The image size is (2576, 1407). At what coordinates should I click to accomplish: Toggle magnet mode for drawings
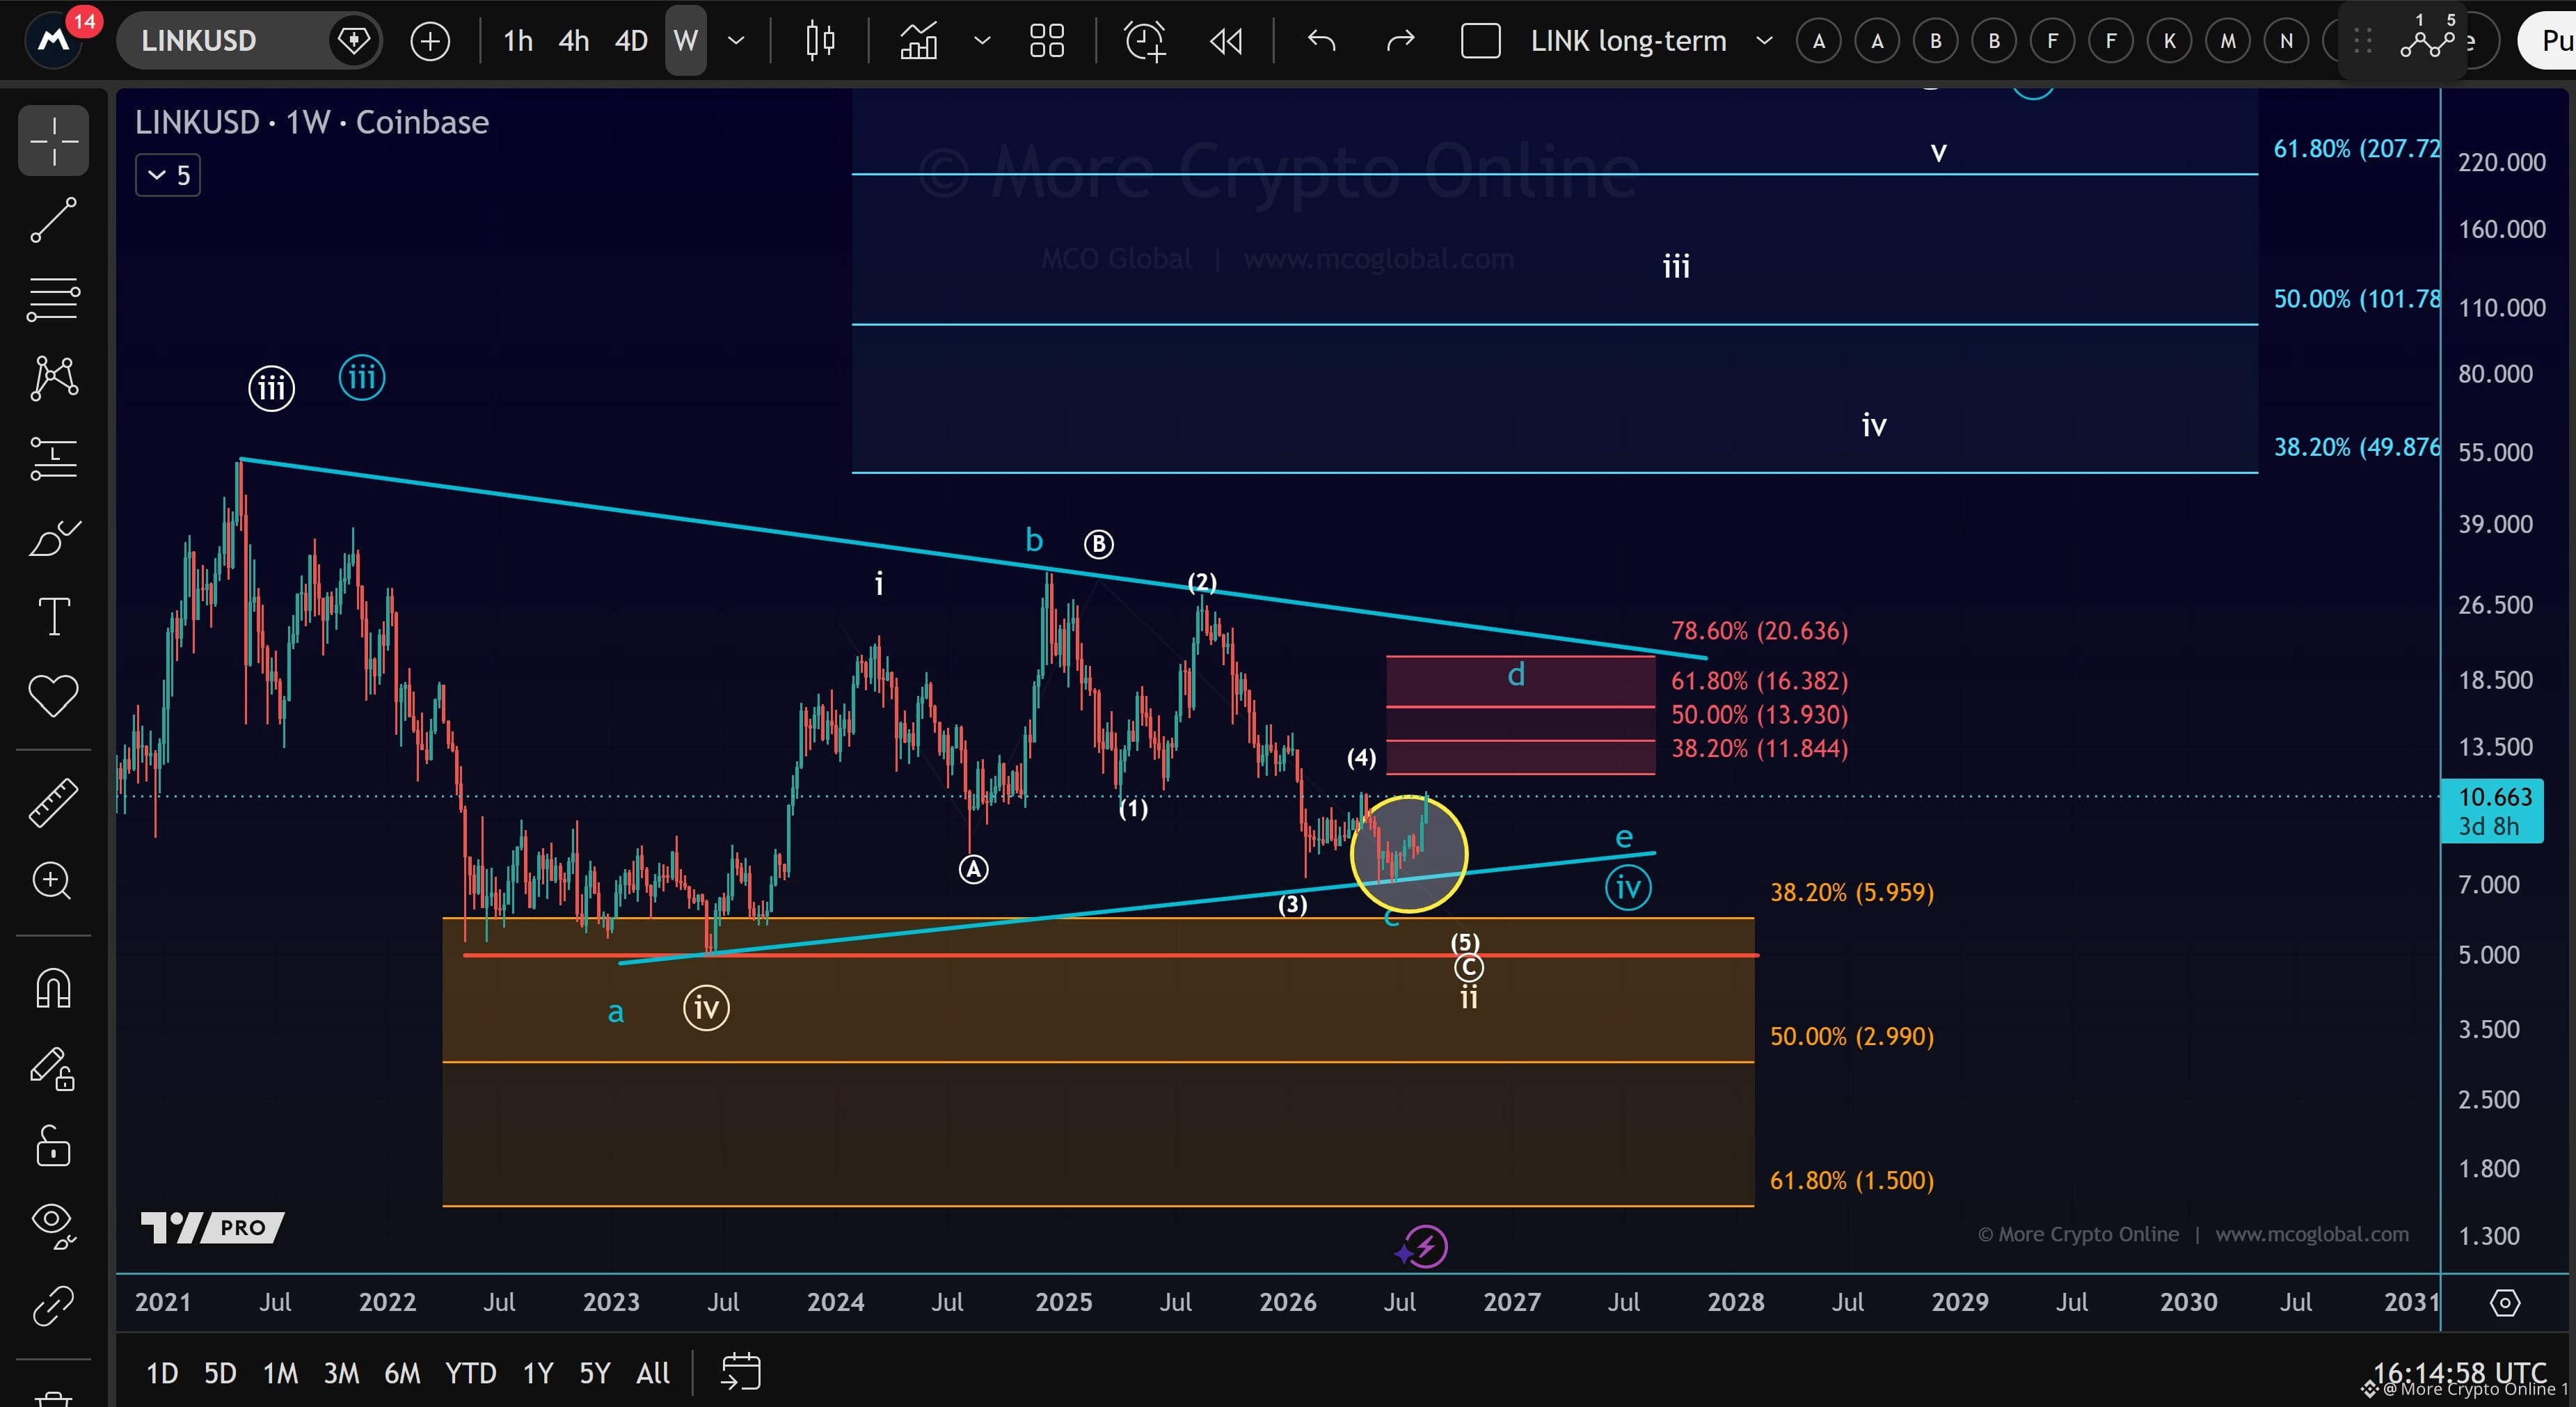pos(53,988)
